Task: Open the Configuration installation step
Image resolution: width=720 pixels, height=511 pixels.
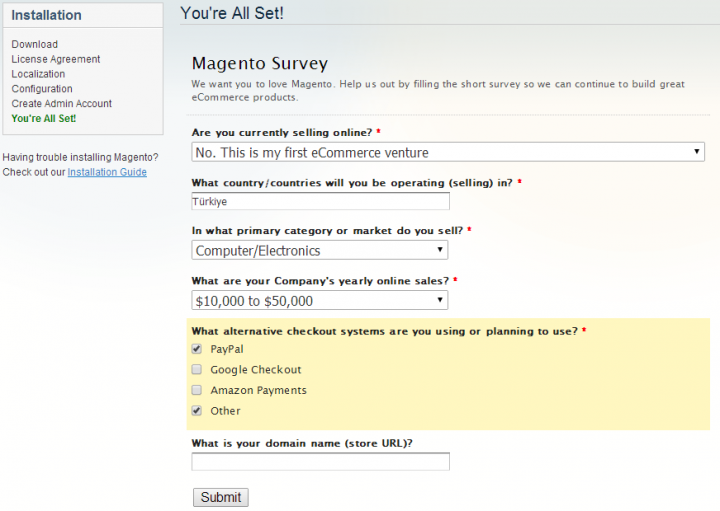Action: (42, 89)
